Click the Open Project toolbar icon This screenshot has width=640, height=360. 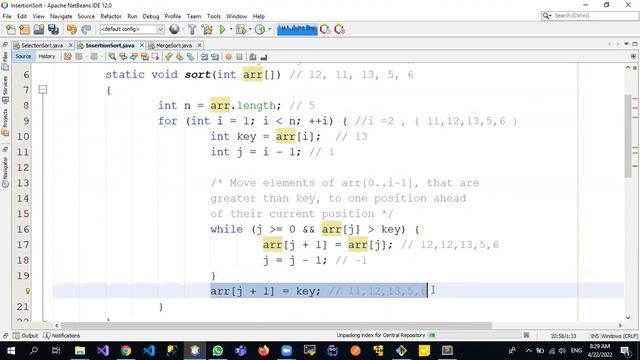click(x=39, y=29)
